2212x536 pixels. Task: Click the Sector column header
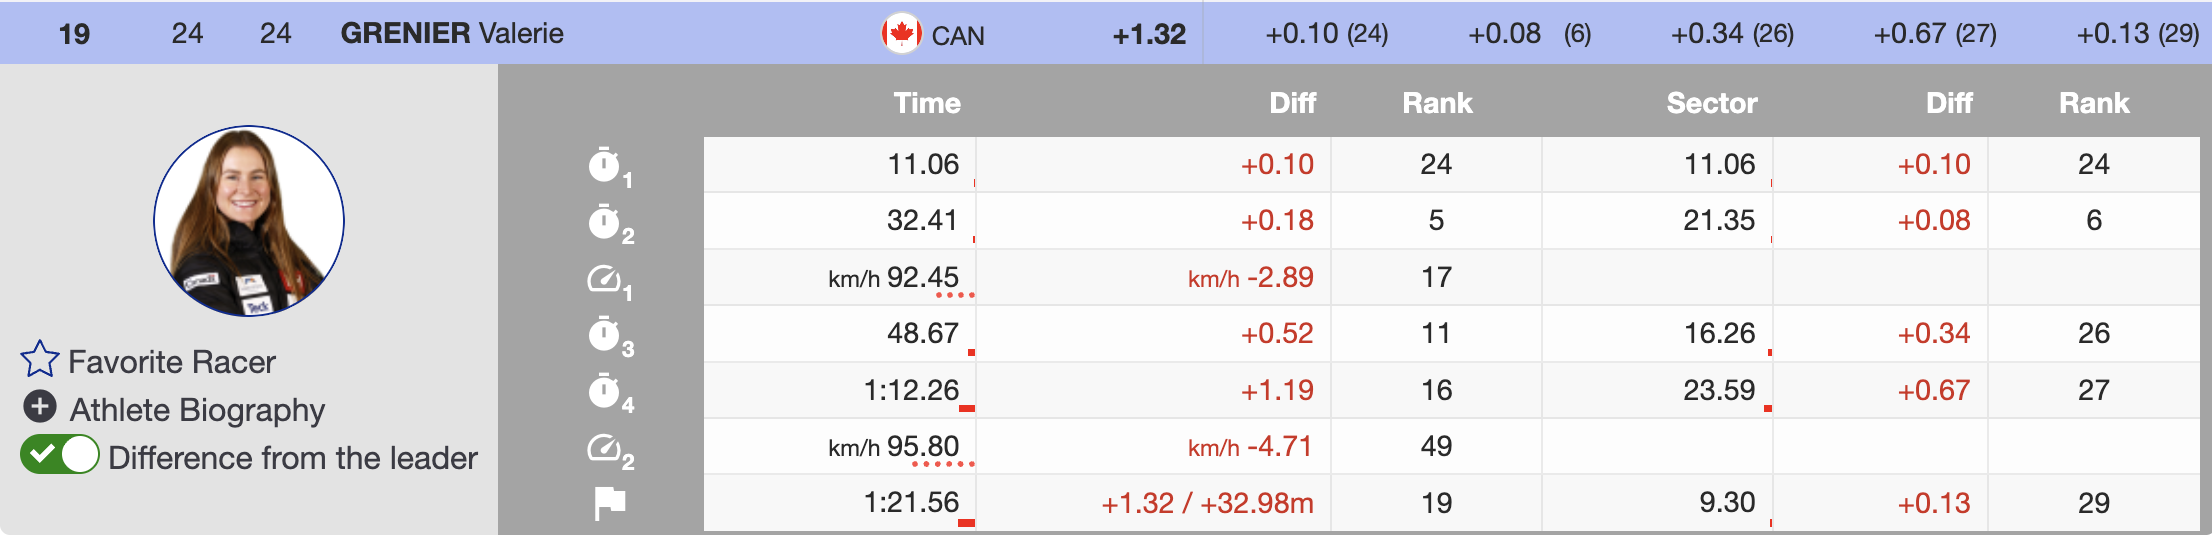coord(1711,103)
